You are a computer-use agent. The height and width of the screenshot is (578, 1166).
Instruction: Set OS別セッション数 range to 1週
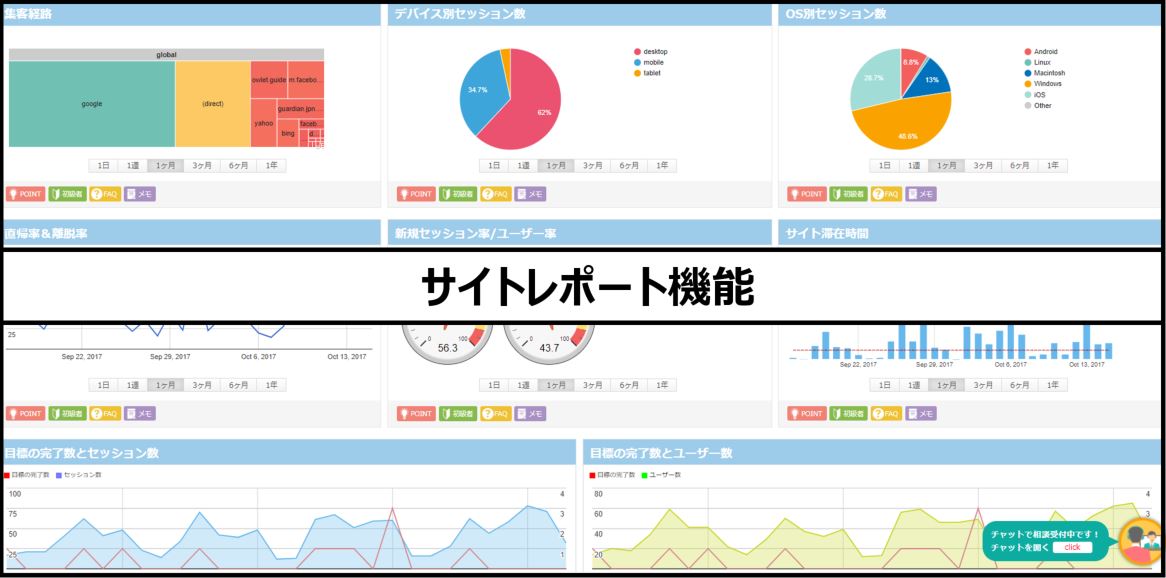point(915,166)
